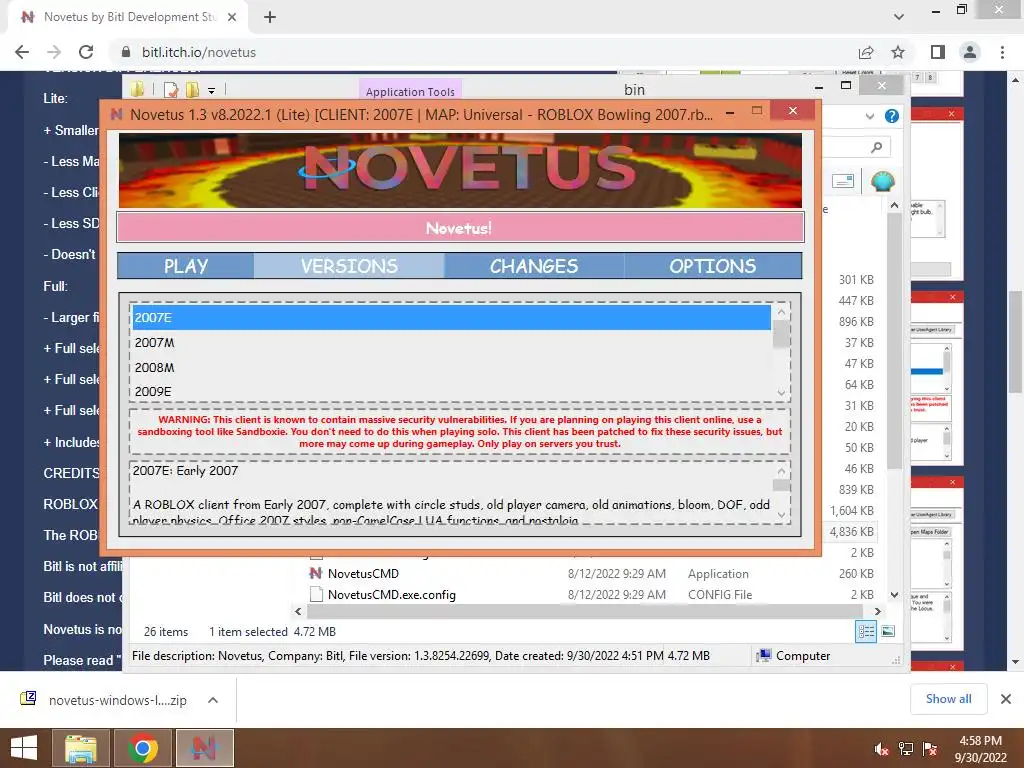Click Action Center flag icon
Viewport: 1024px width, 768px height.
tap(930, 749)
